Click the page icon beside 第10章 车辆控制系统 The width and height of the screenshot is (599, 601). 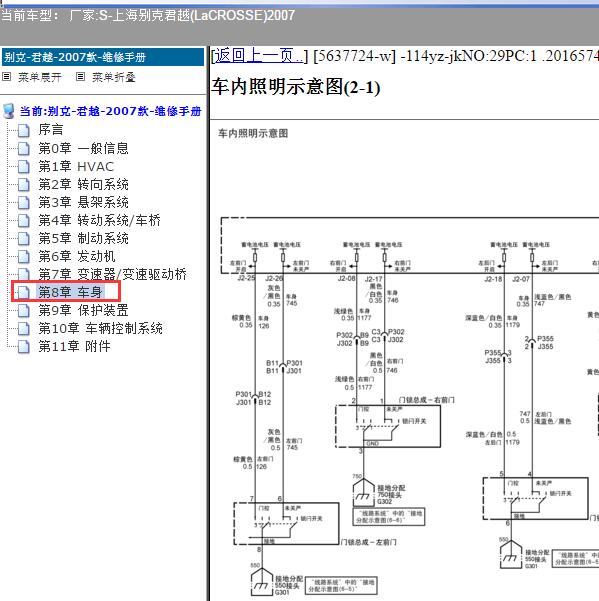(x=24, y=328)
